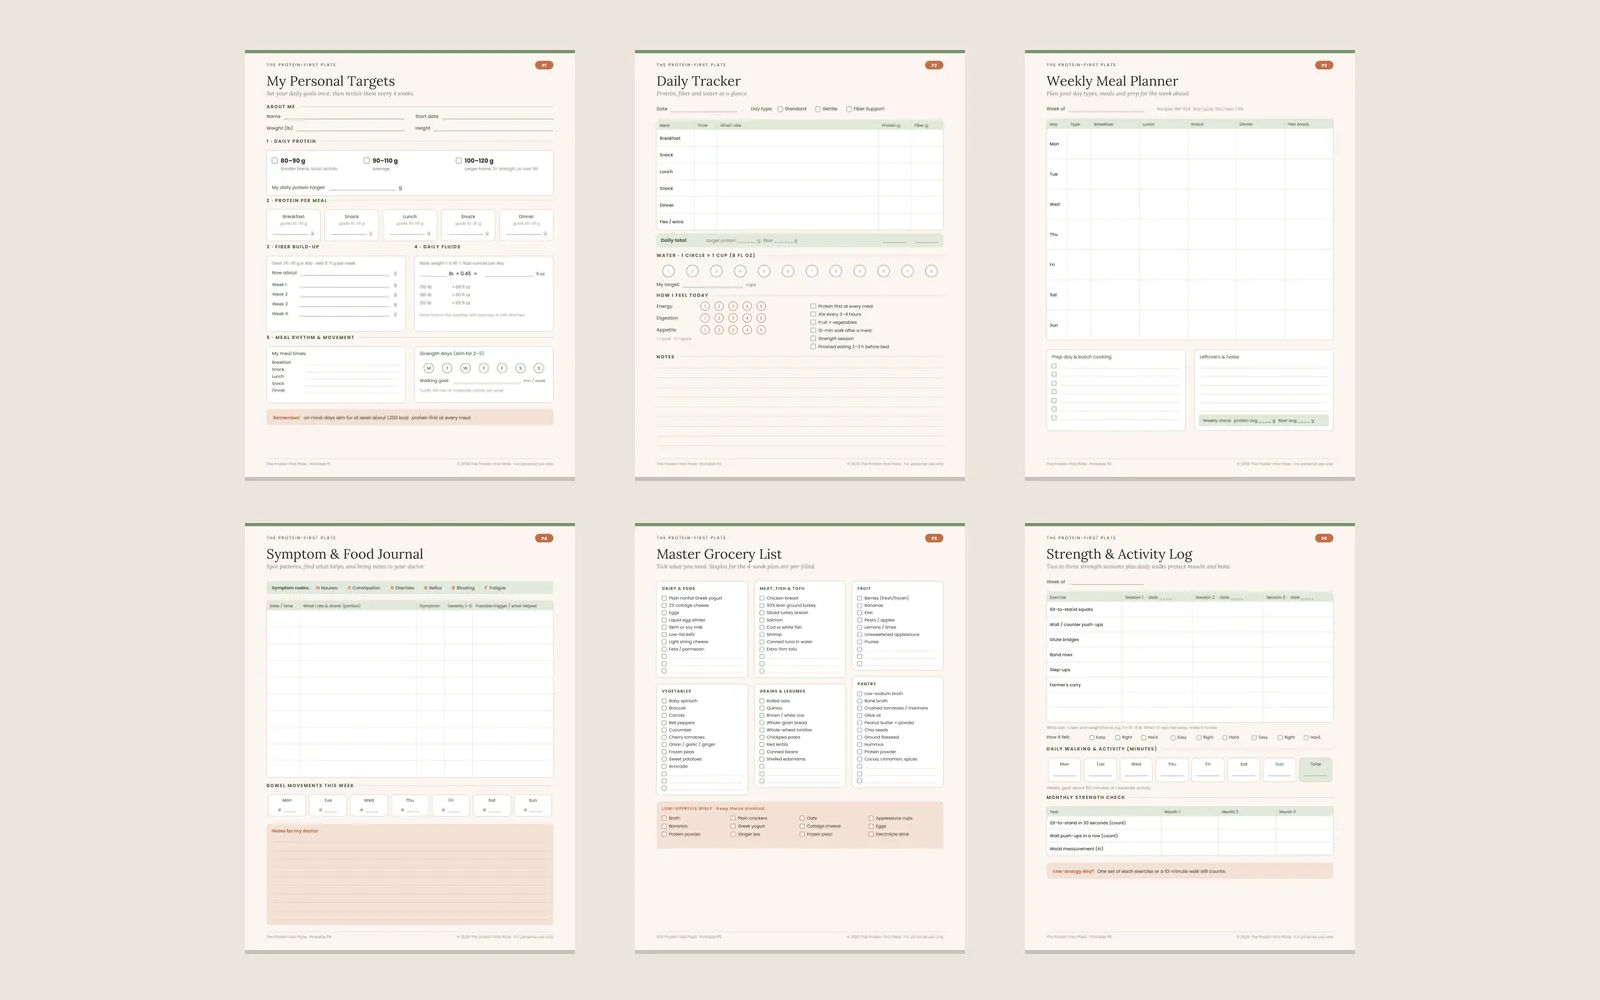Click the 'Bowel movements this week' heading

tap(310, 786)
